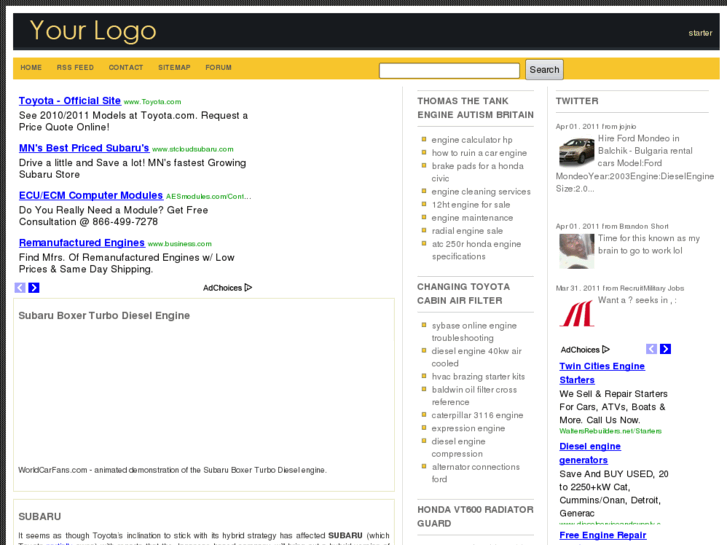The width and height of the screenshot is (727, 545).
Task: Open Diesel engine generators ad link
Action: click(x=590, y=453)
